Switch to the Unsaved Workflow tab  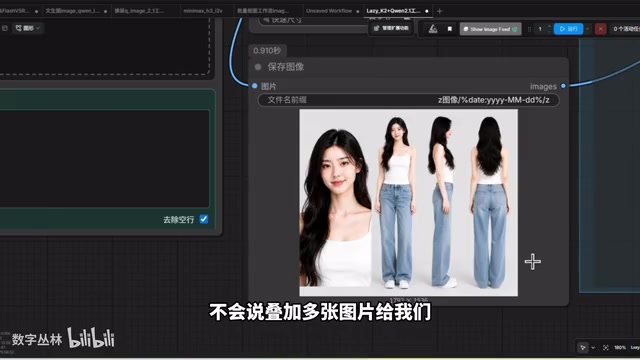click(329, 11)
